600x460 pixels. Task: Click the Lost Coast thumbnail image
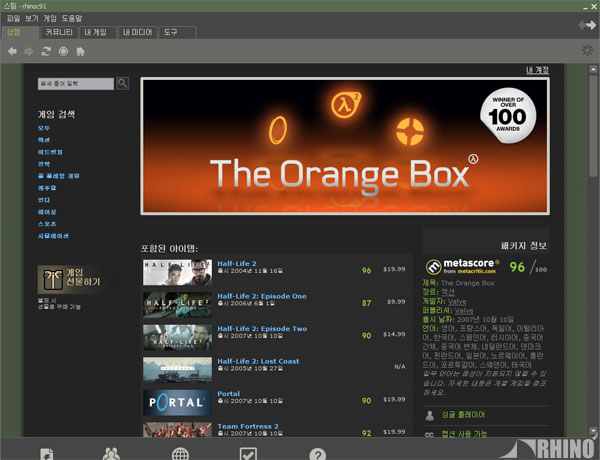click(x=177, y=370)
